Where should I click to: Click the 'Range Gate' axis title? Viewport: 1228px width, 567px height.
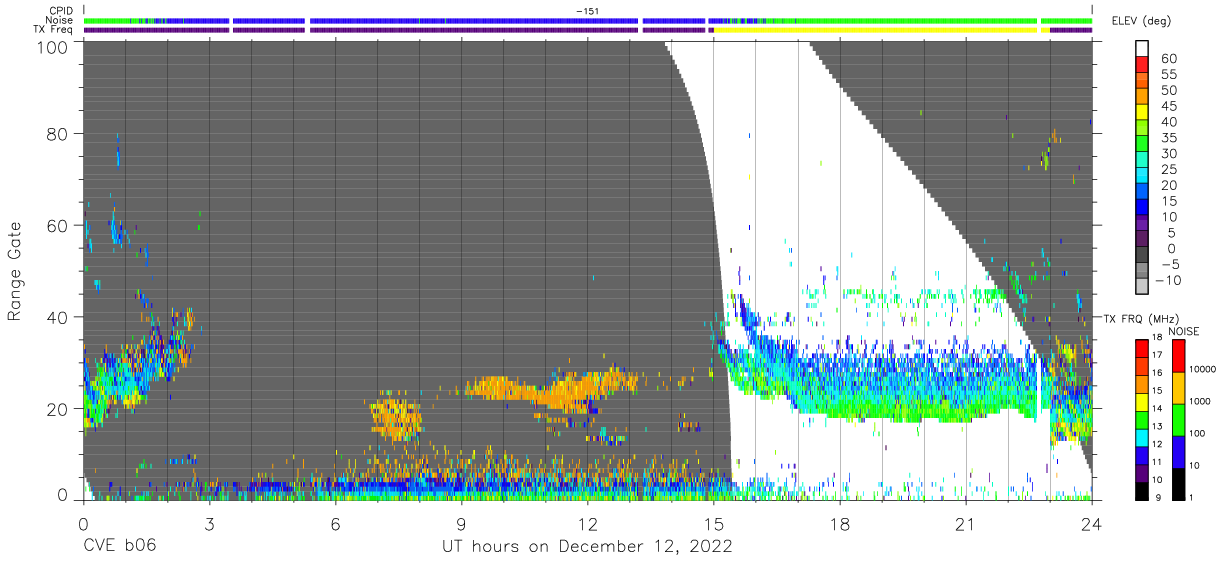(x=16, y=270)
